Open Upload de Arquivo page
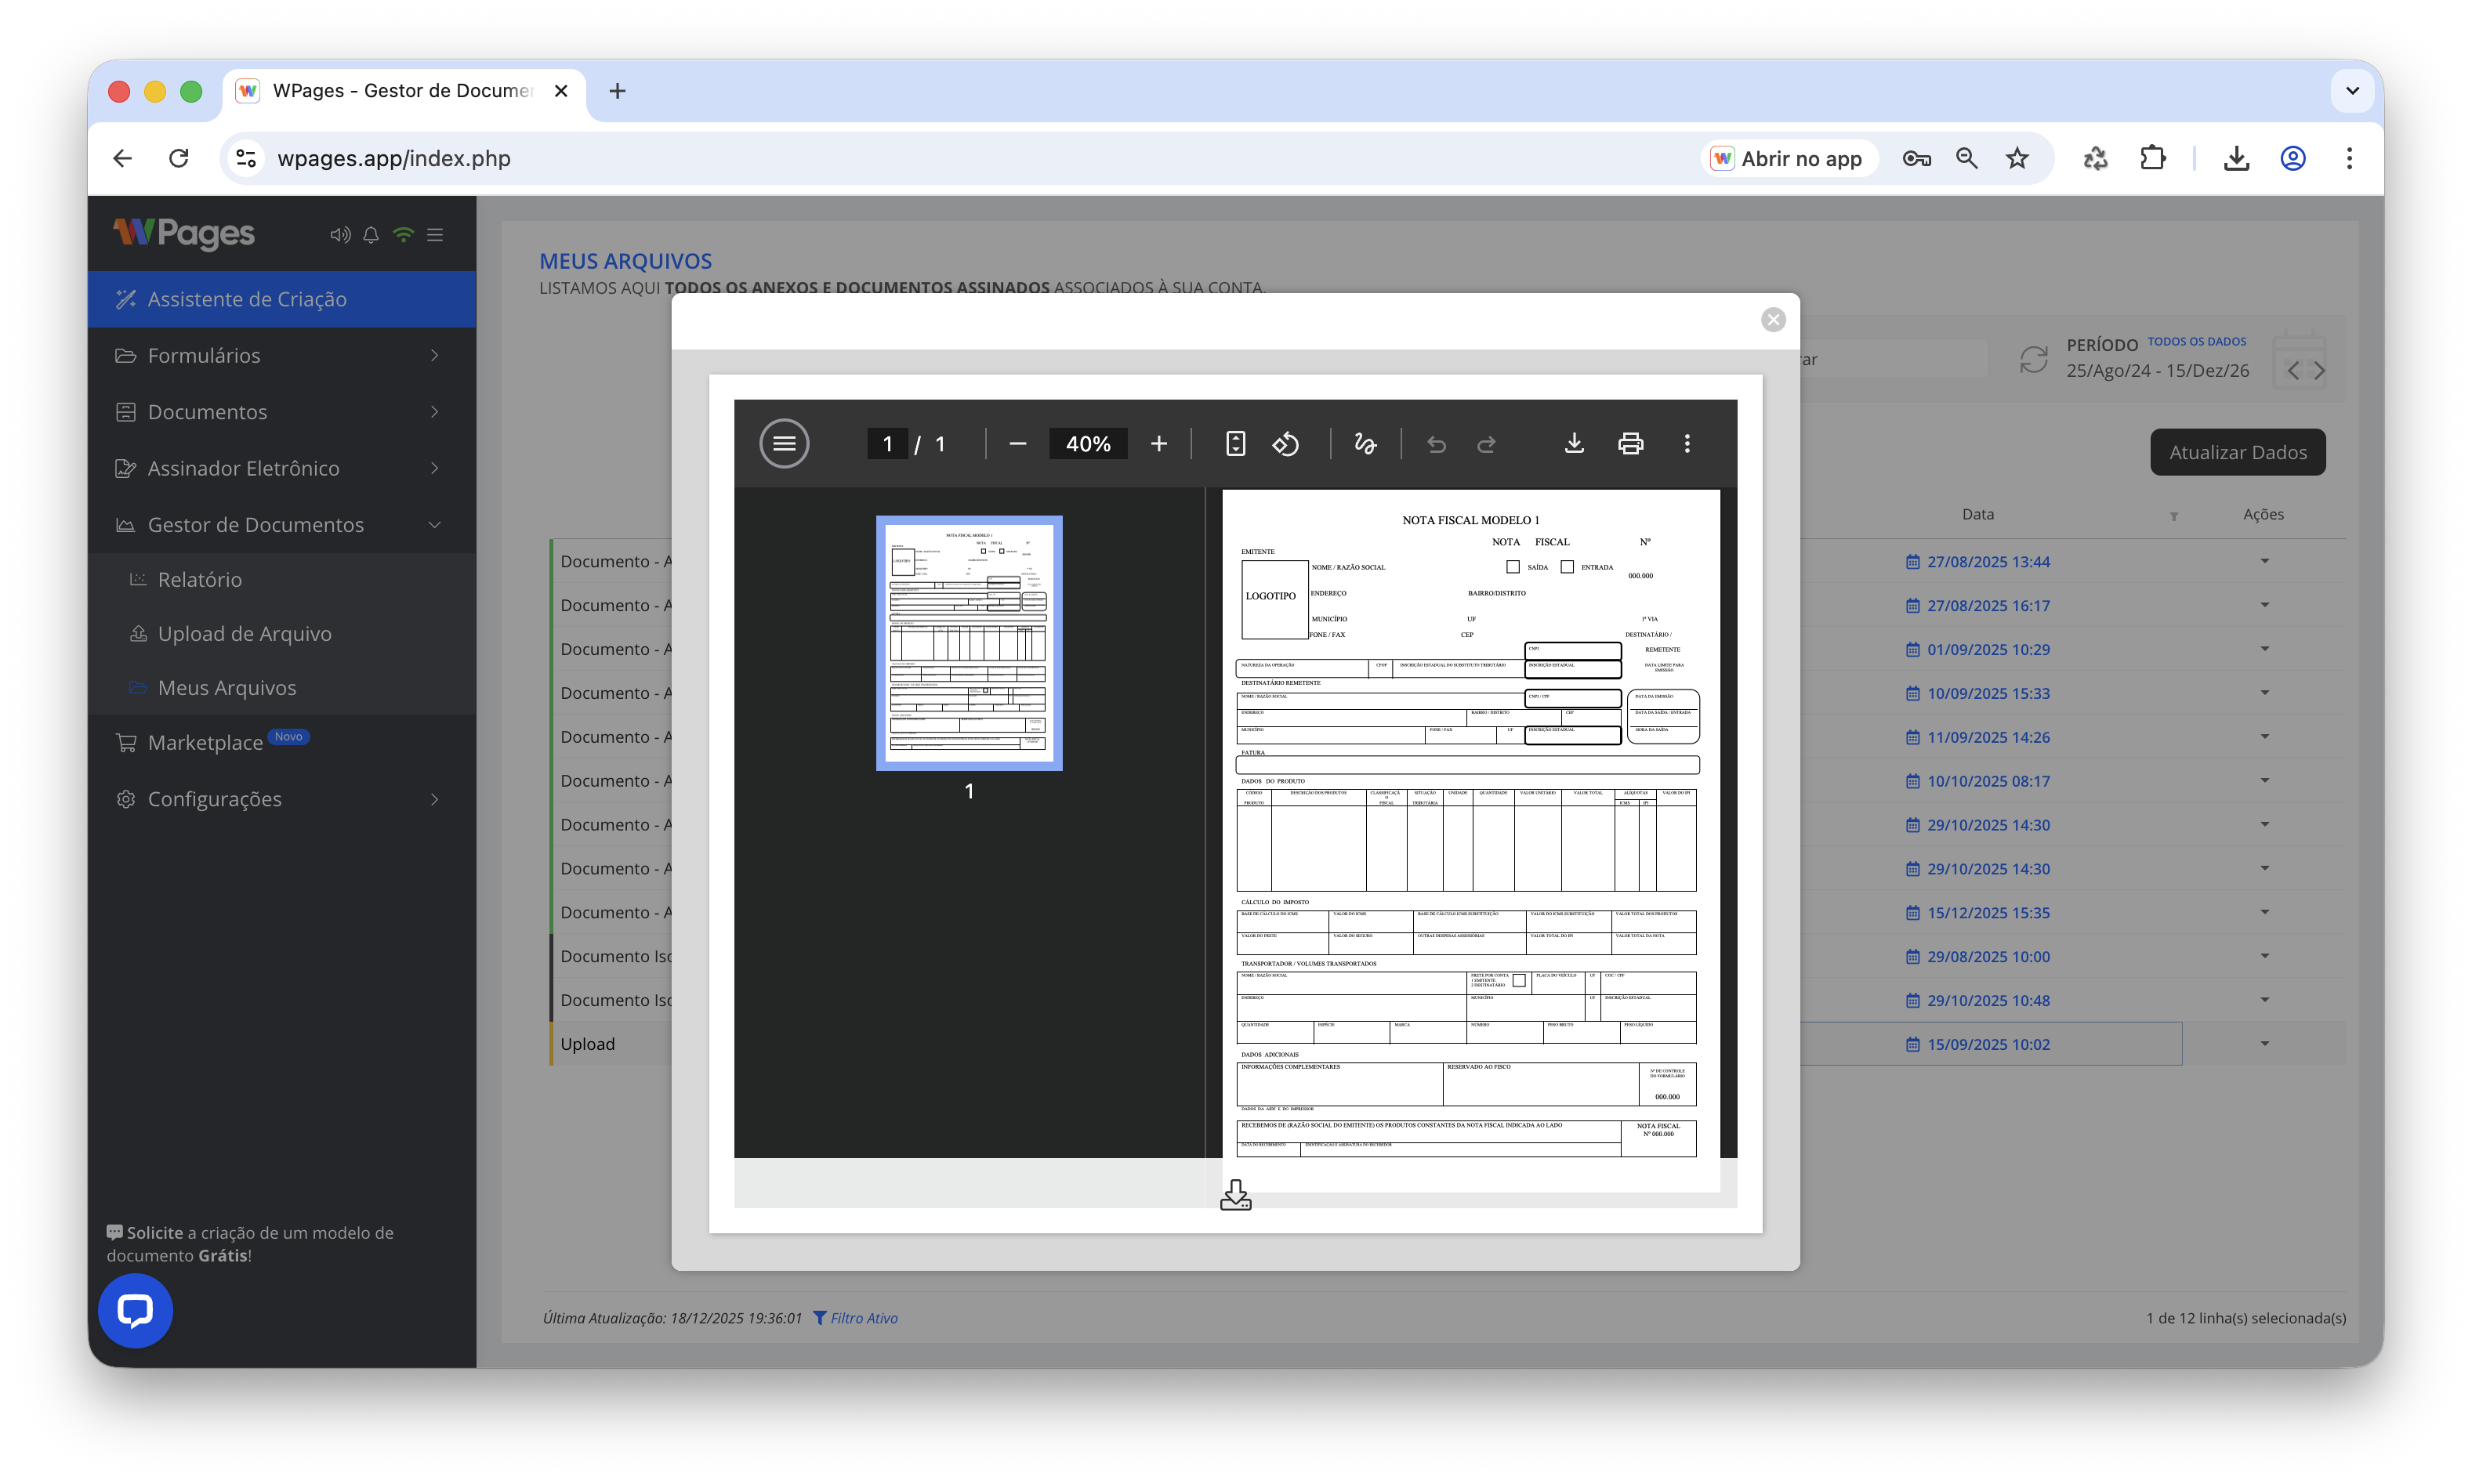 coord(244,633)
